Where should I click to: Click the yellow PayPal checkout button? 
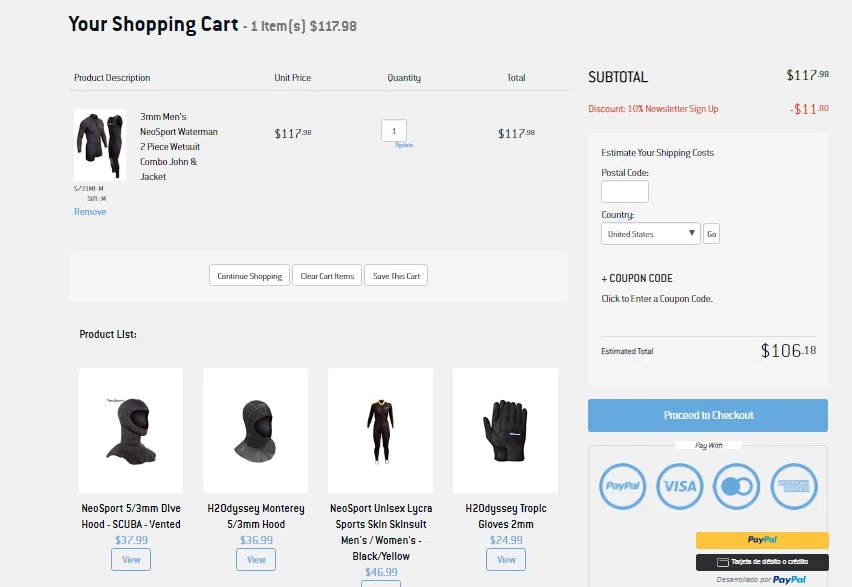(x=762, y=540)
